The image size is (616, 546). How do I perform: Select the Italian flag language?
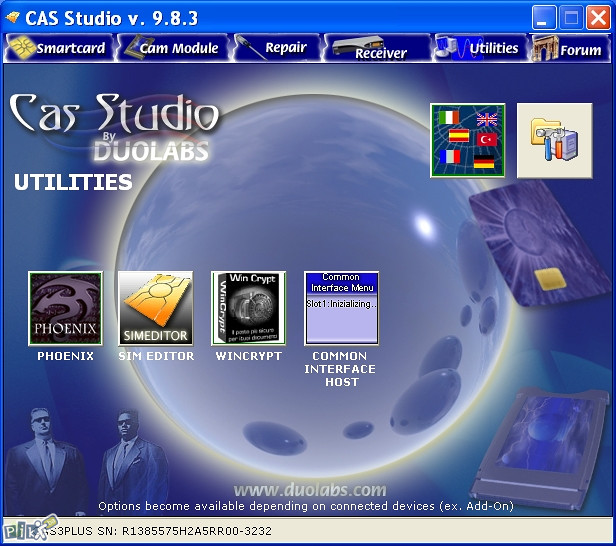(x=449, y=117)
